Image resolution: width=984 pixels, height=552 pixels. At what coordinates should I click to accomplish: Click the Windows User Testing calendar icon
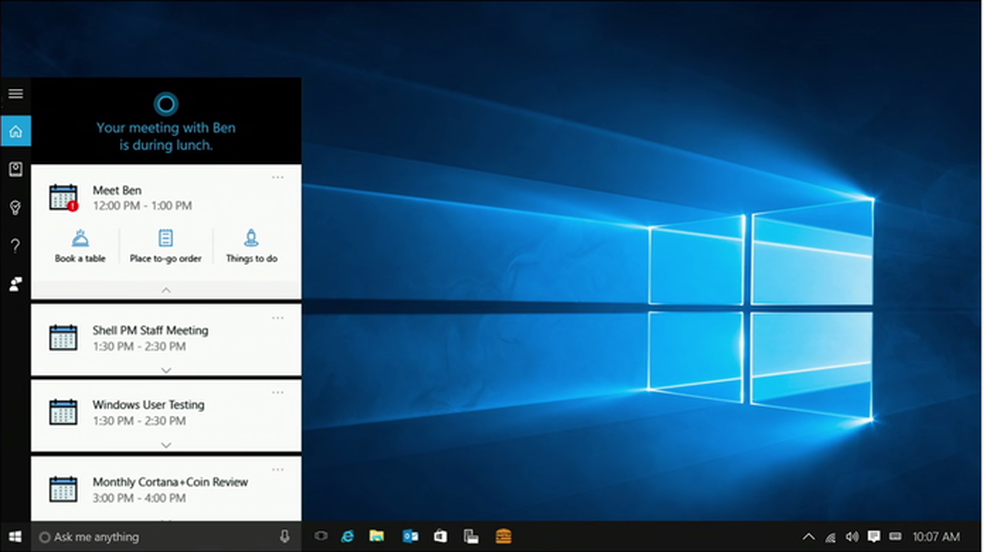(x=63, y=413)
